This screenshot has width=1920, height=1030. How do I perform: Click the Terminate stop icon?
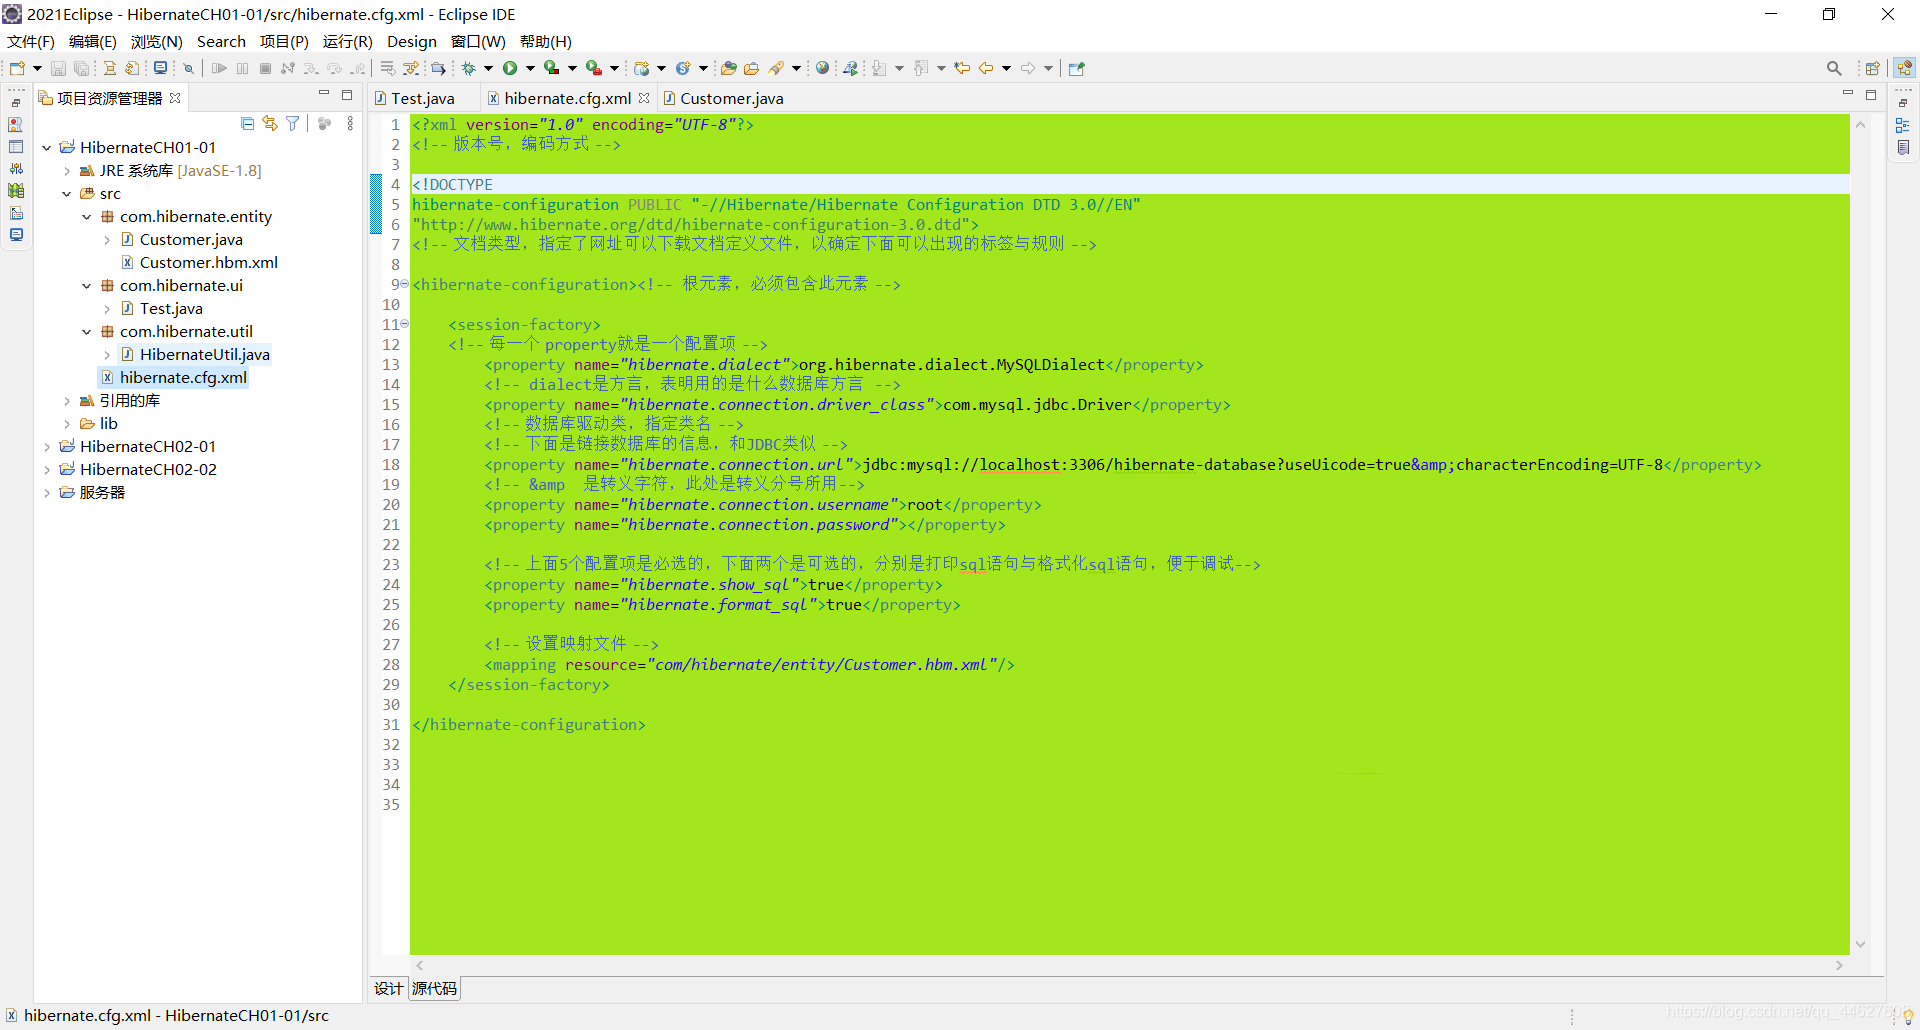pos(265,68)
